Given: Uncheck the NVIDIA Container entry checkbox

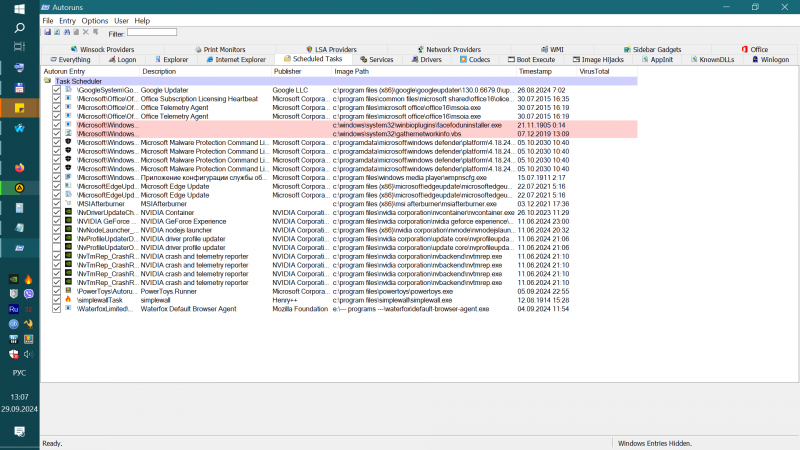Looking at the screenshot, I should click(x=57, y=212).
